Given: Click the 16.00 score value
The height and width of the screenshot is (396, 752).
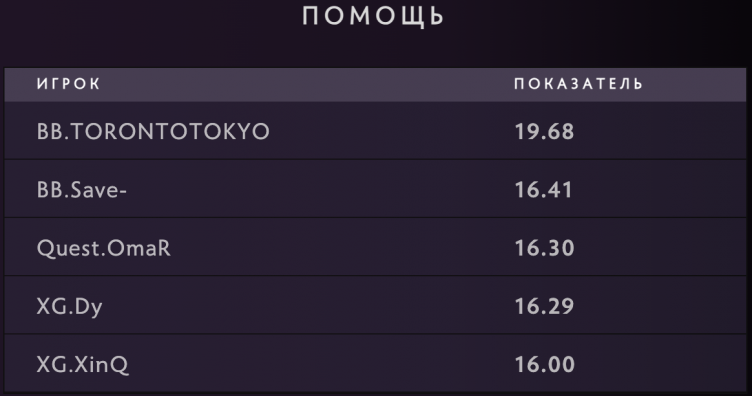Looking at the screenshot, I should pos(544,364).
